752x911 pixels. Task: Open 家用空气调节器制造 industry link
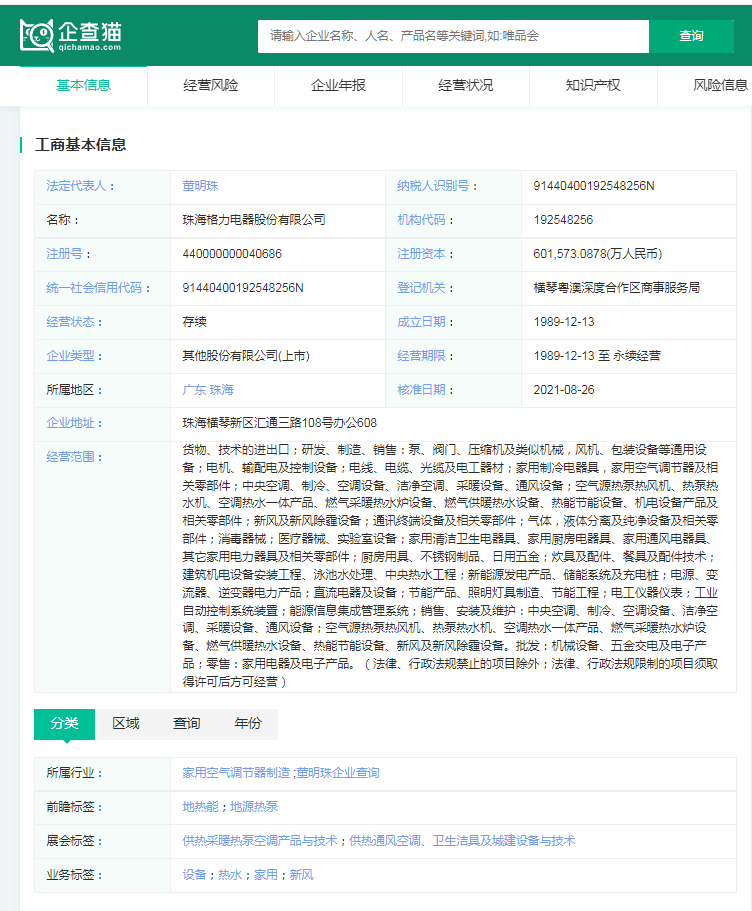[236, 773]
